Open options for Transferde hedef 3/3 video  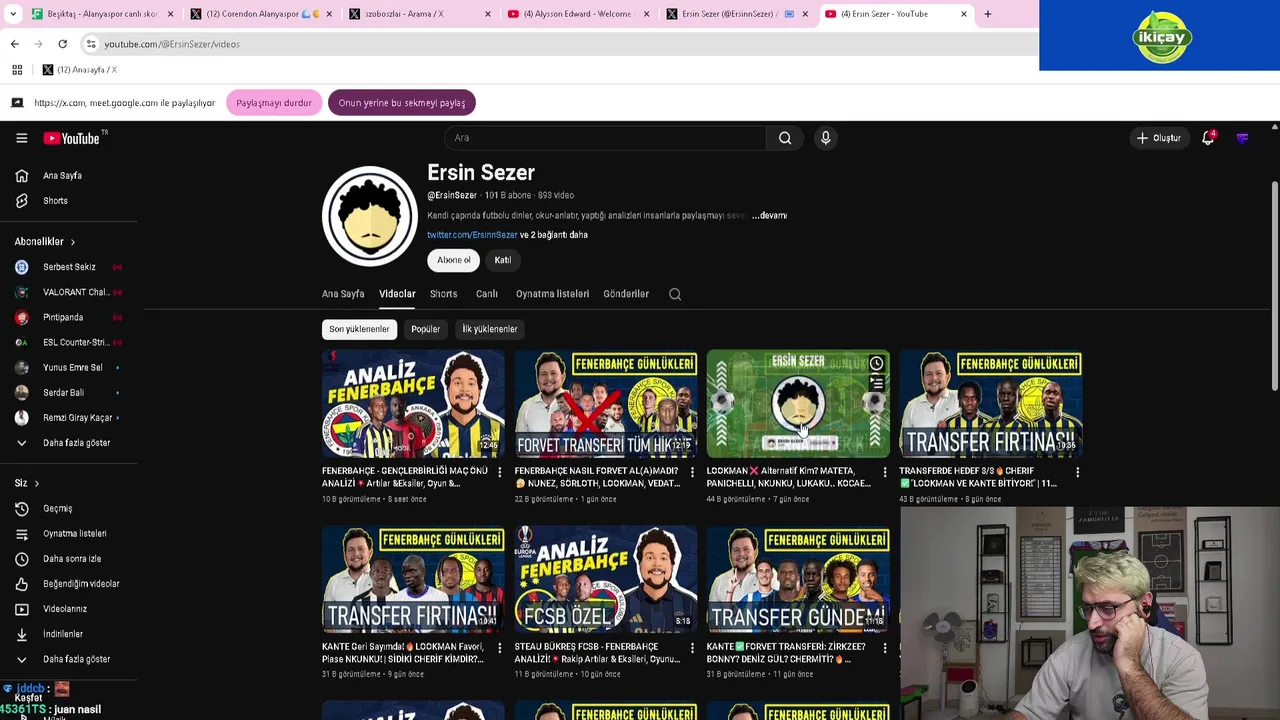pos(1077,472)
